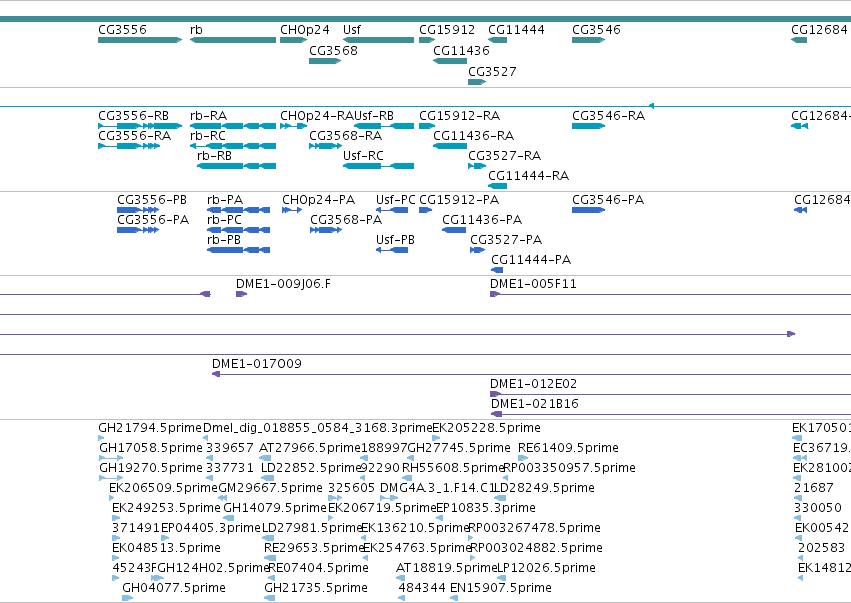The width and height of the screenshot is (851, 603).
Task: Click the CHOp24-RA transcript label
Action: point(317,116)
